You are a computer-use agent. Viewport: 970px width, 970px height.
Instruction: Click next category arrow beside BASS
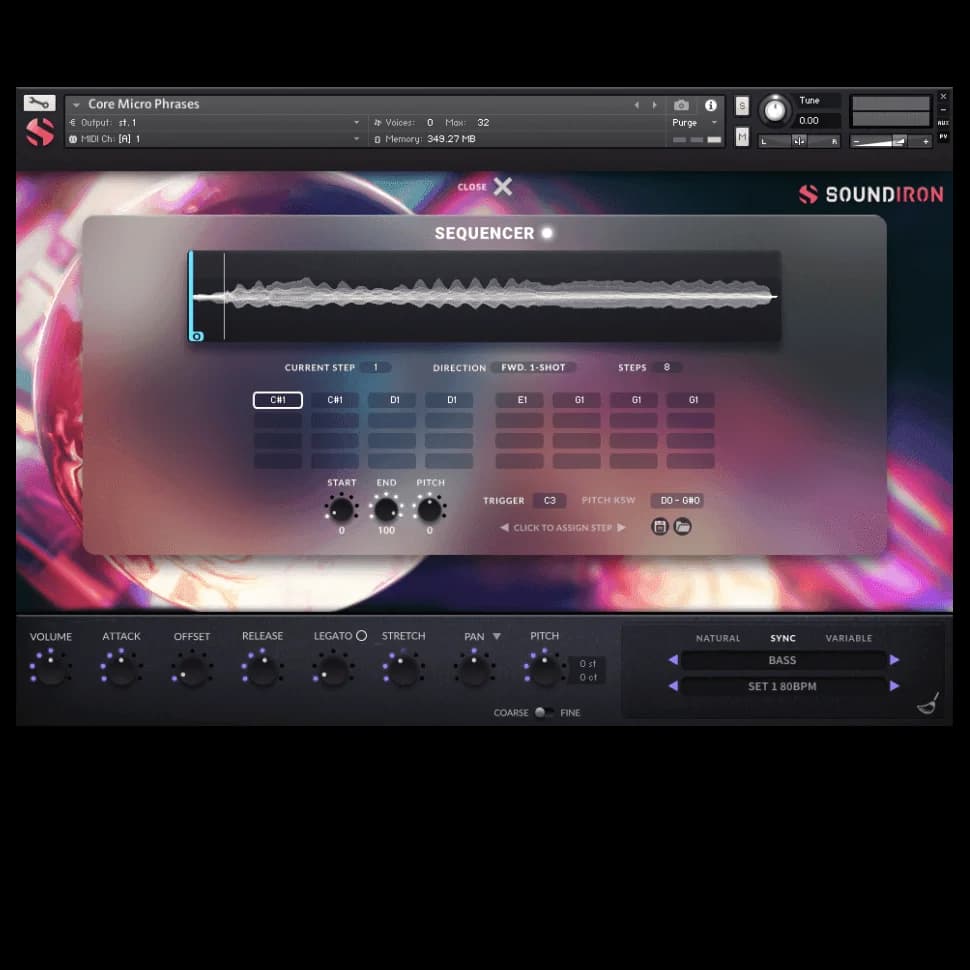pyautogui.click(x=894, y=660)
